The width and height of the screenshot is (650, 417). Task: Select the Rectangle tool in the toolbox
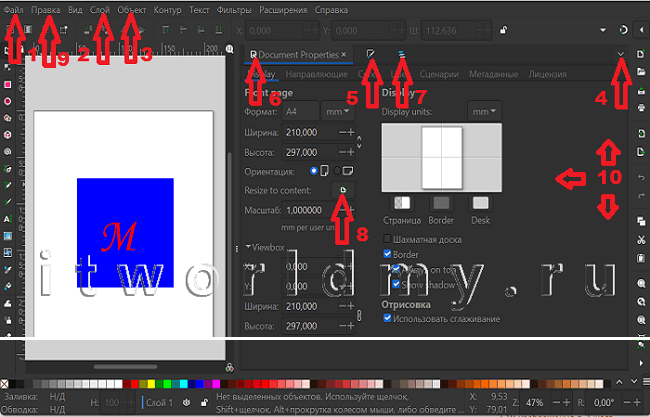point(7,85)
